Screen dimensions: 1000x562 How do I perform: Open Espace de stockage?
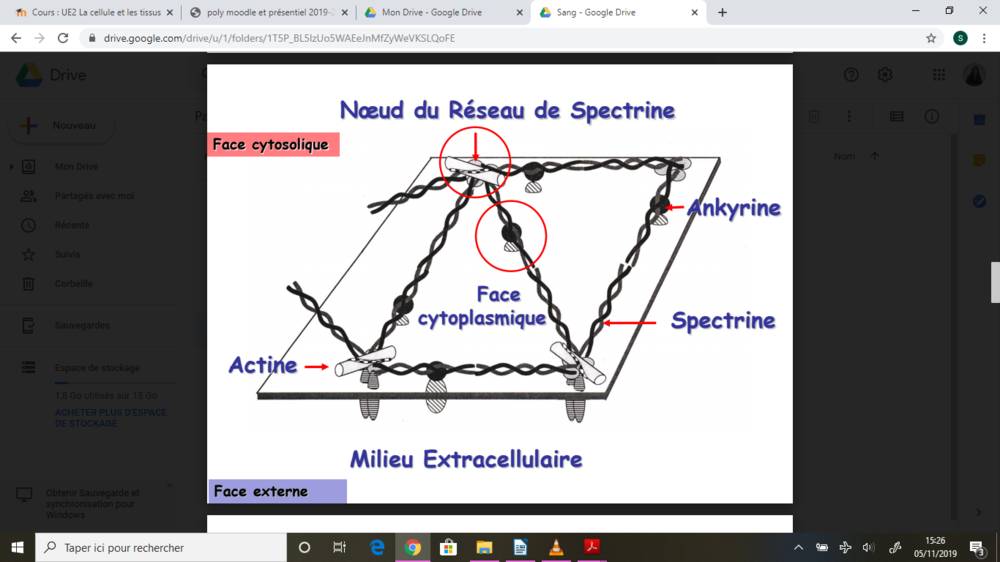coord(97,367)
